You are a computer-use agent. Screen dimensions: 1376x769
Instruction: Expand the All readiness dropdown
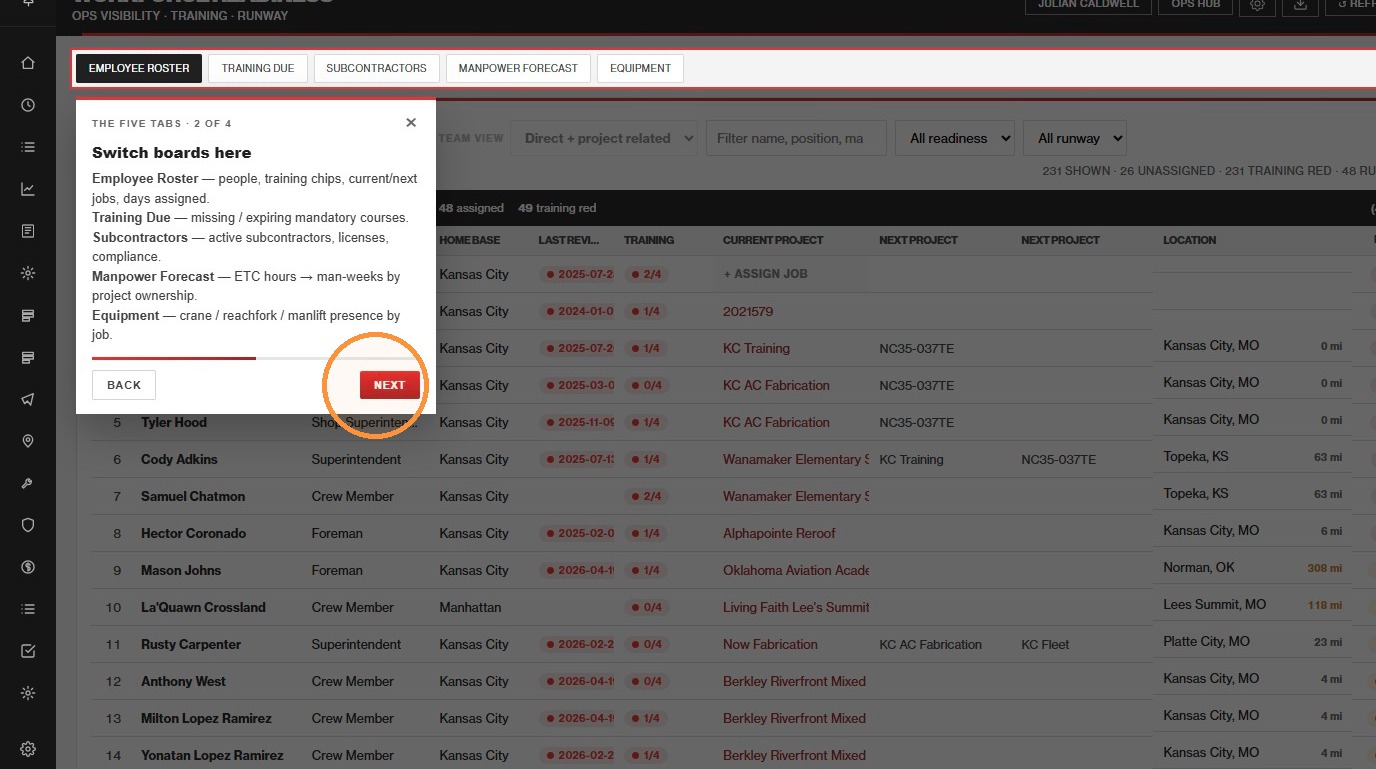pos(955,138)
